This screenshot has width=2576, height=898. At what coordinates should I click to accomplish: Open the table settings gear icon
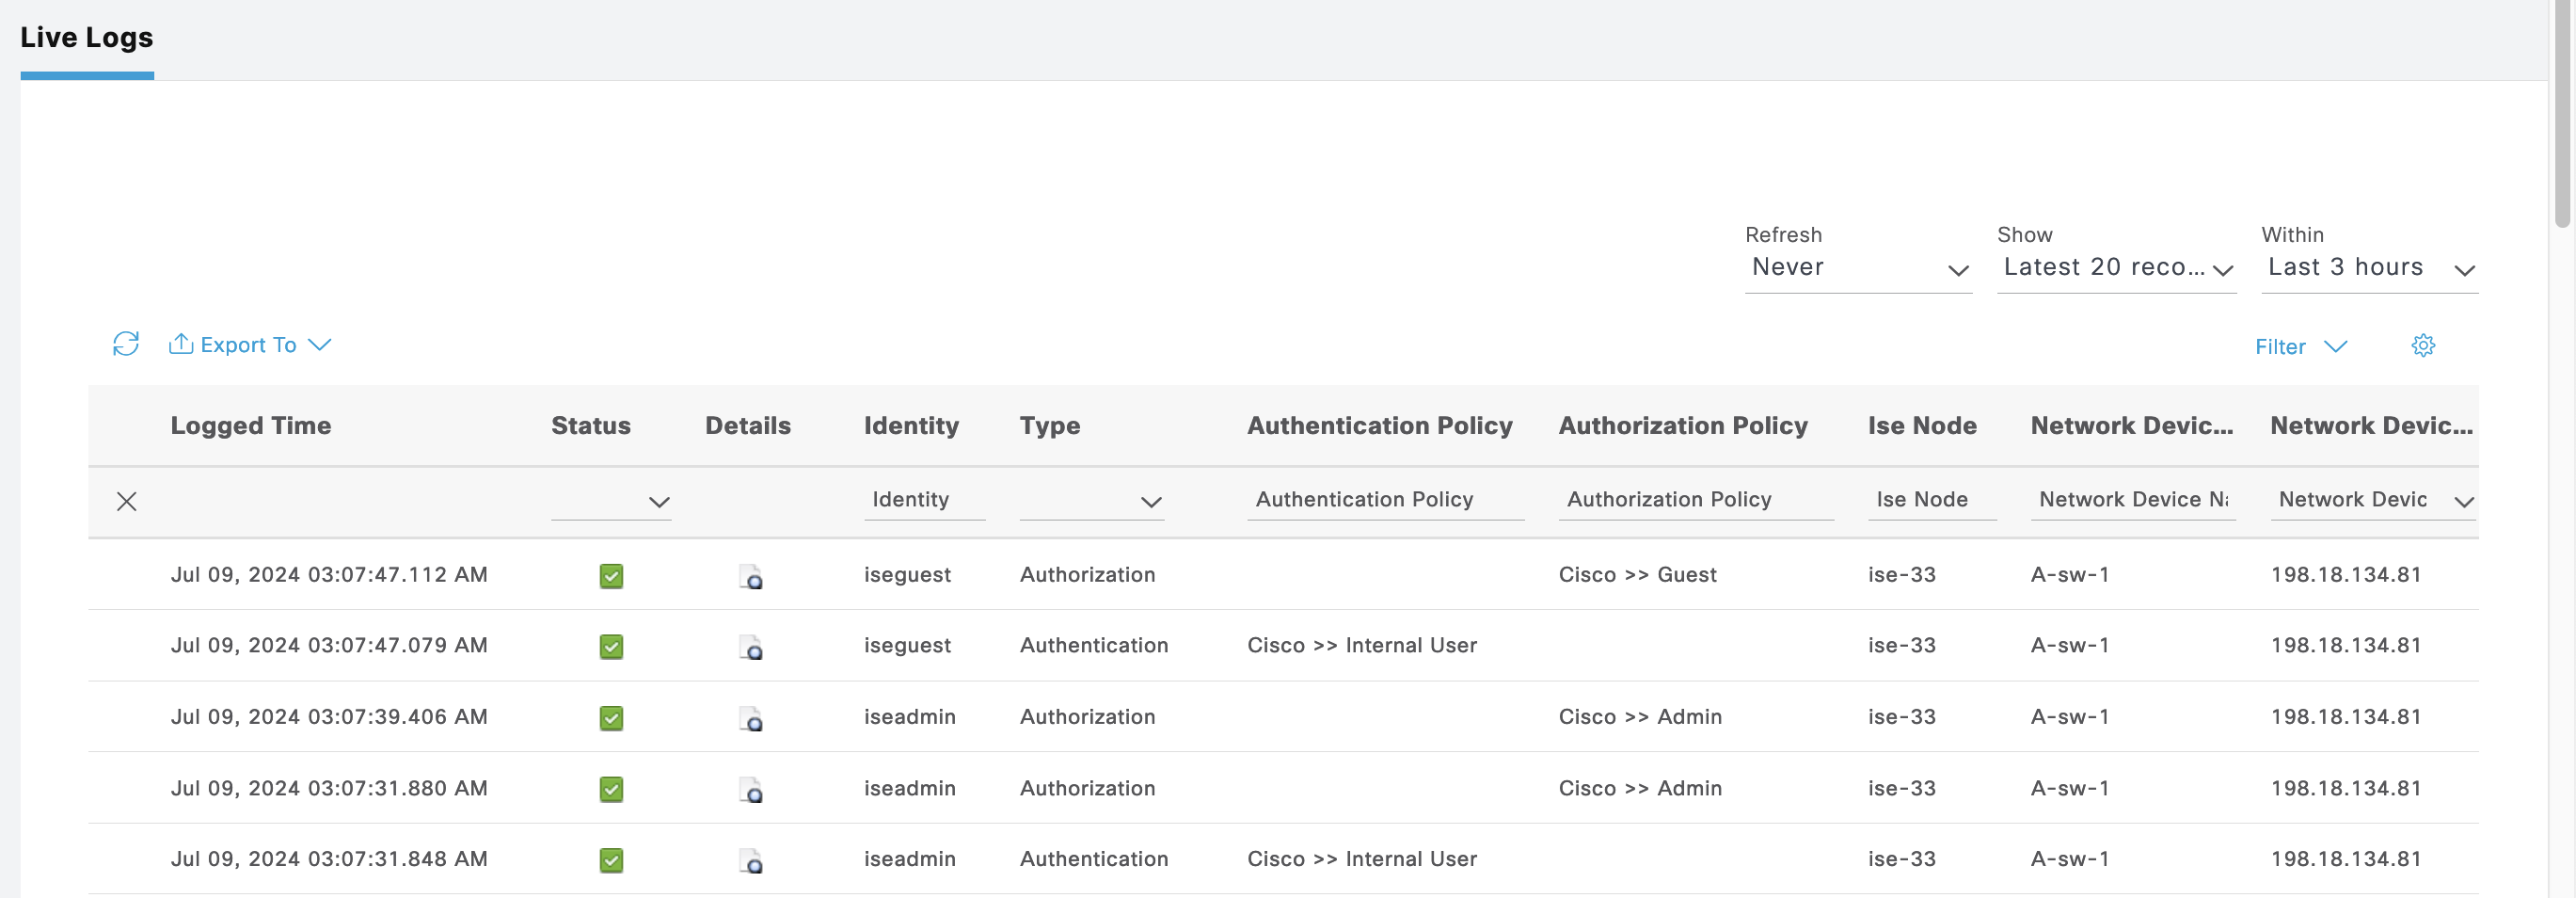tap(2422, 346)
